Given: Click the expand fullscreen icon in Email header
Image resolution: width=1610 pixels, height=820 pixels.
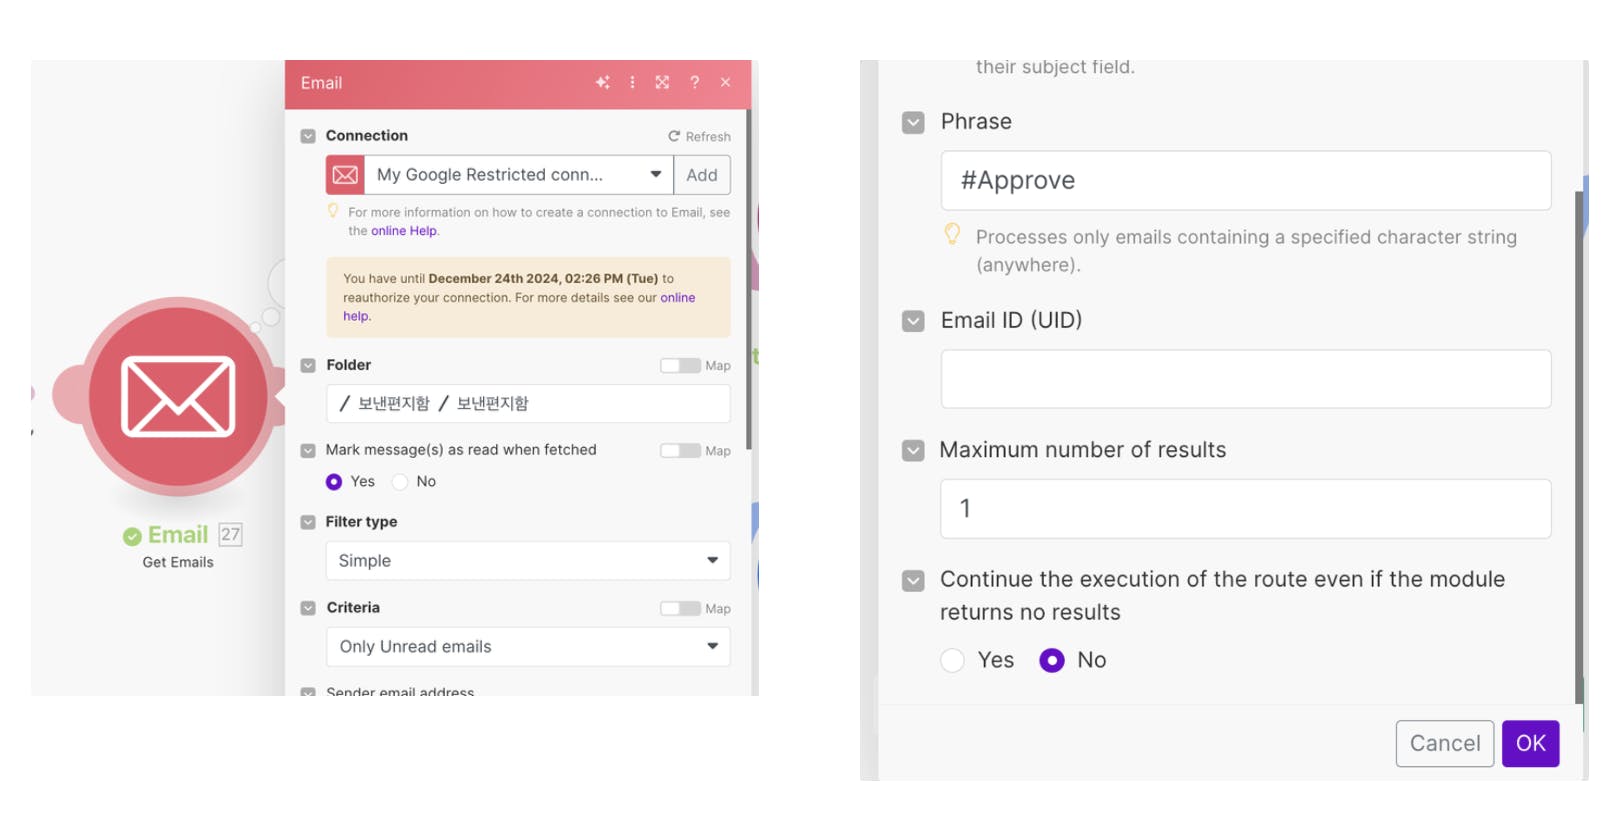Looking at the screenshot, I should pos(662,83).
